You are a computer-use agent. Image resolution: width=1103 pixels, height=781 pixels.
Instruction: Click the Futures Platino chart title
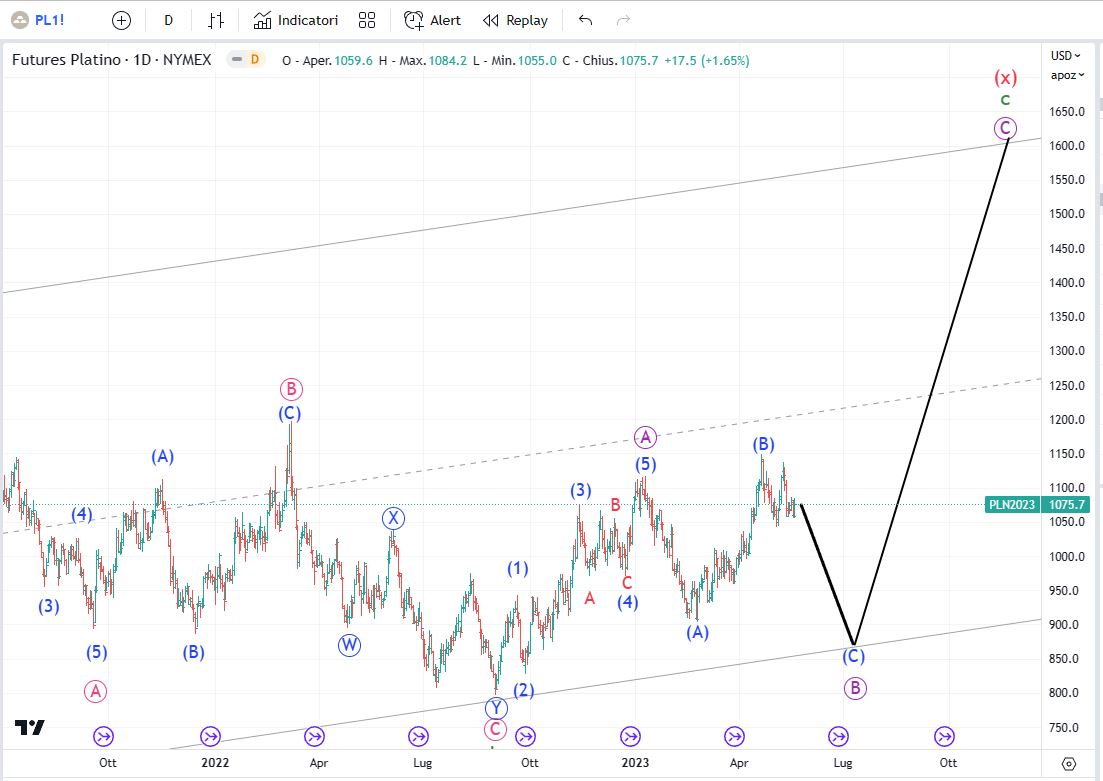111,60
